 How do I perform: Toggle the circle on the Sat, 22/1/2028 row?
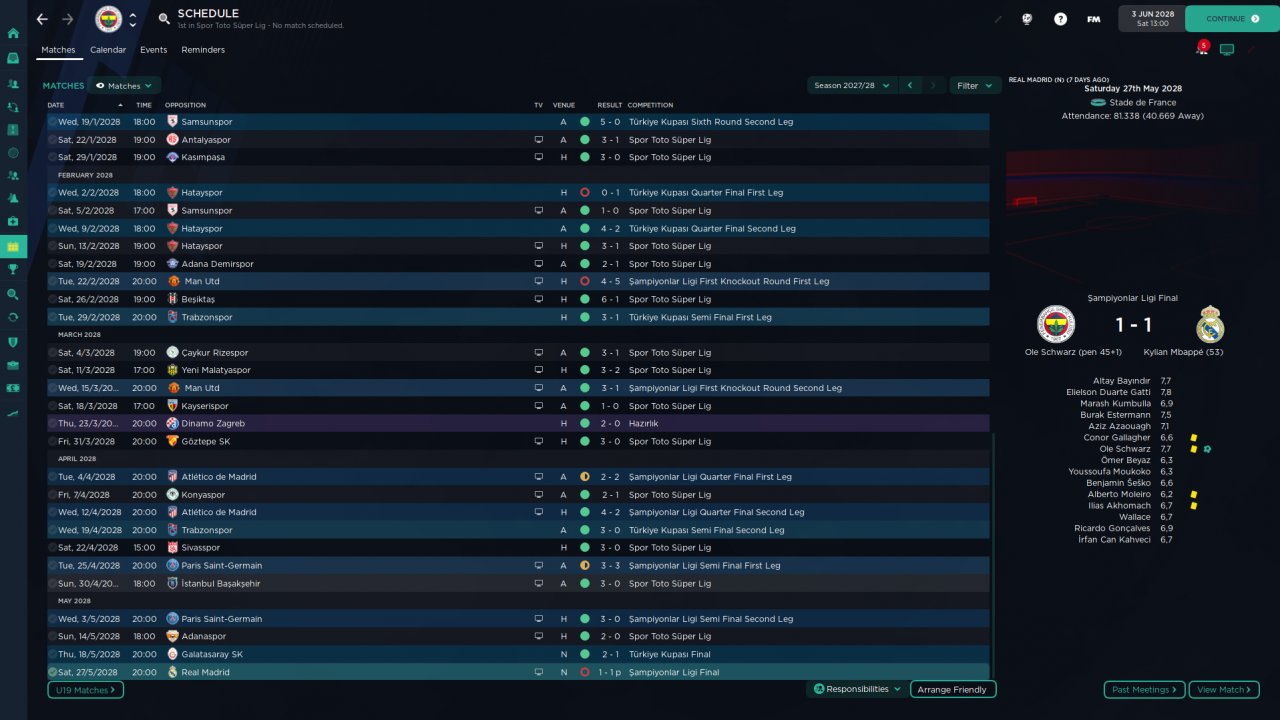pyautogui.click(x=52, y=140)
